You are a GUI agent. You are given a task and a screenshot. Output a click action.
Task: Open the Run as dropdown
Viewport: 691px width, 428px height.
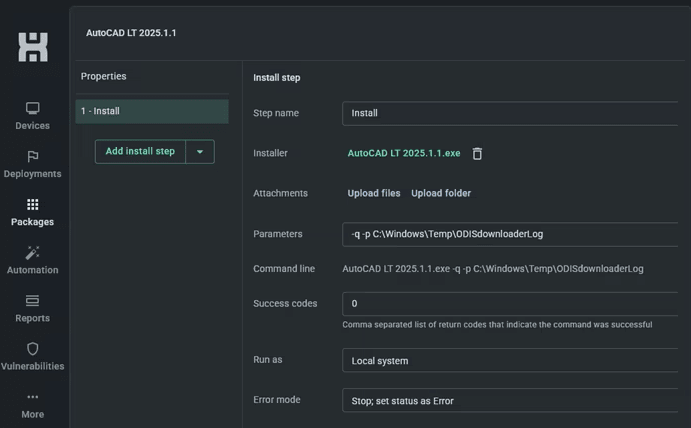(x=510, y=361)
